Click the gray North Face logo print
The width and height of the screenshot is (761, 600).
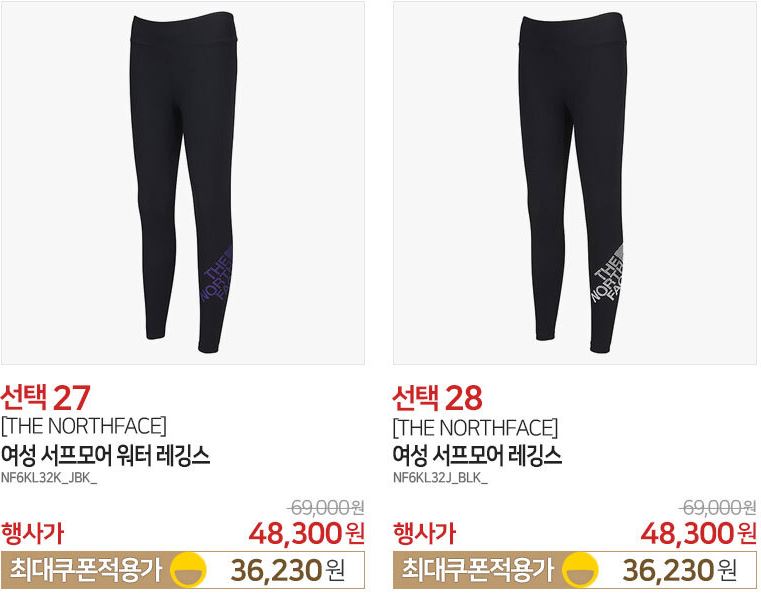pos(607,274)
